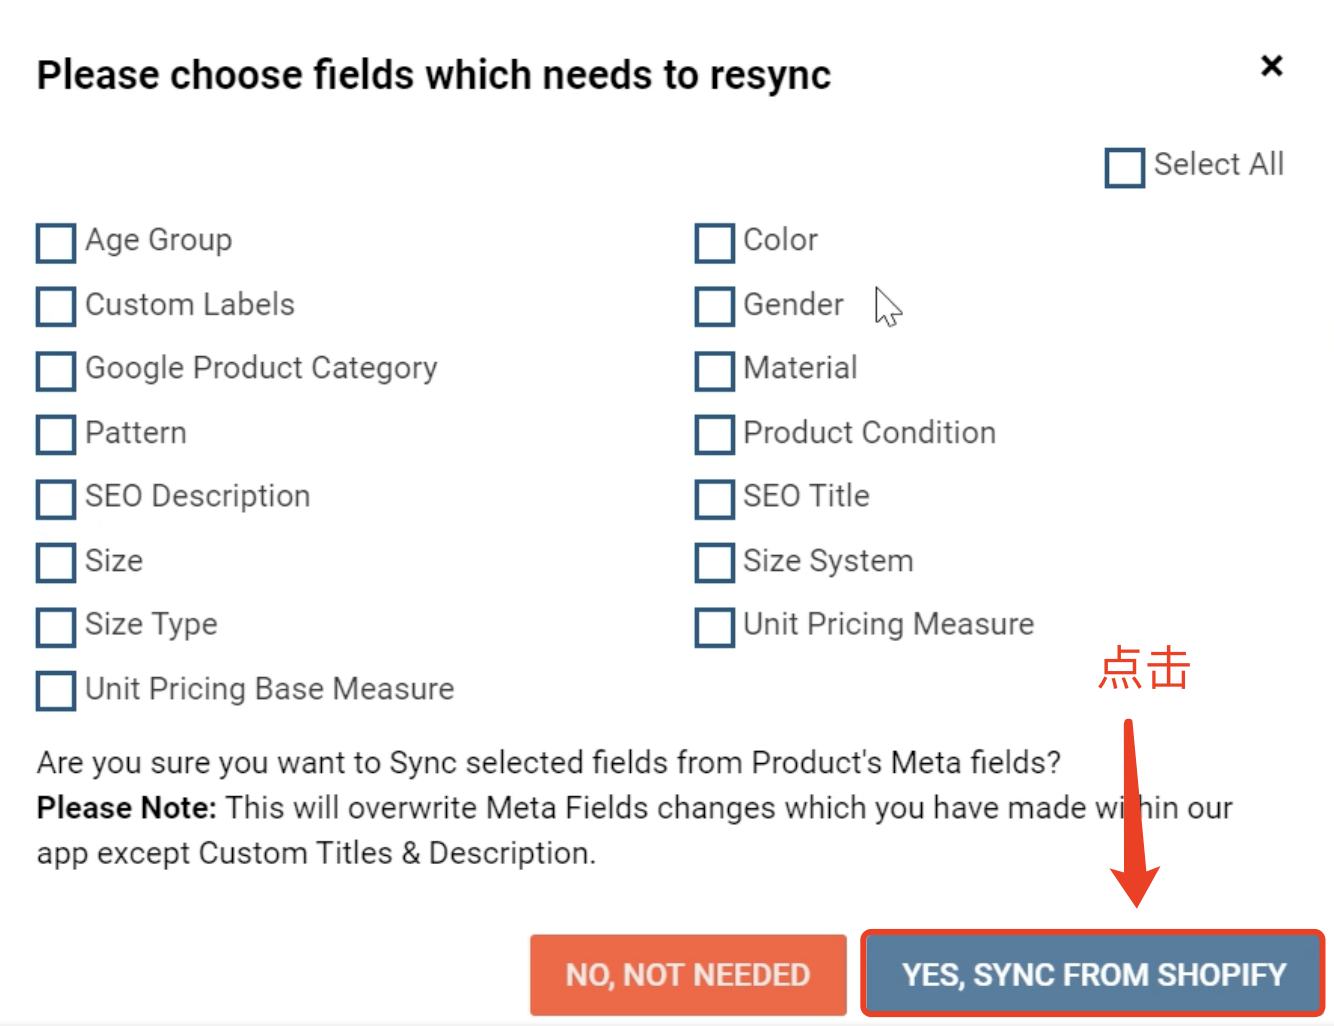
Task: Check the Product Condition field
Action: pos(714,434)
